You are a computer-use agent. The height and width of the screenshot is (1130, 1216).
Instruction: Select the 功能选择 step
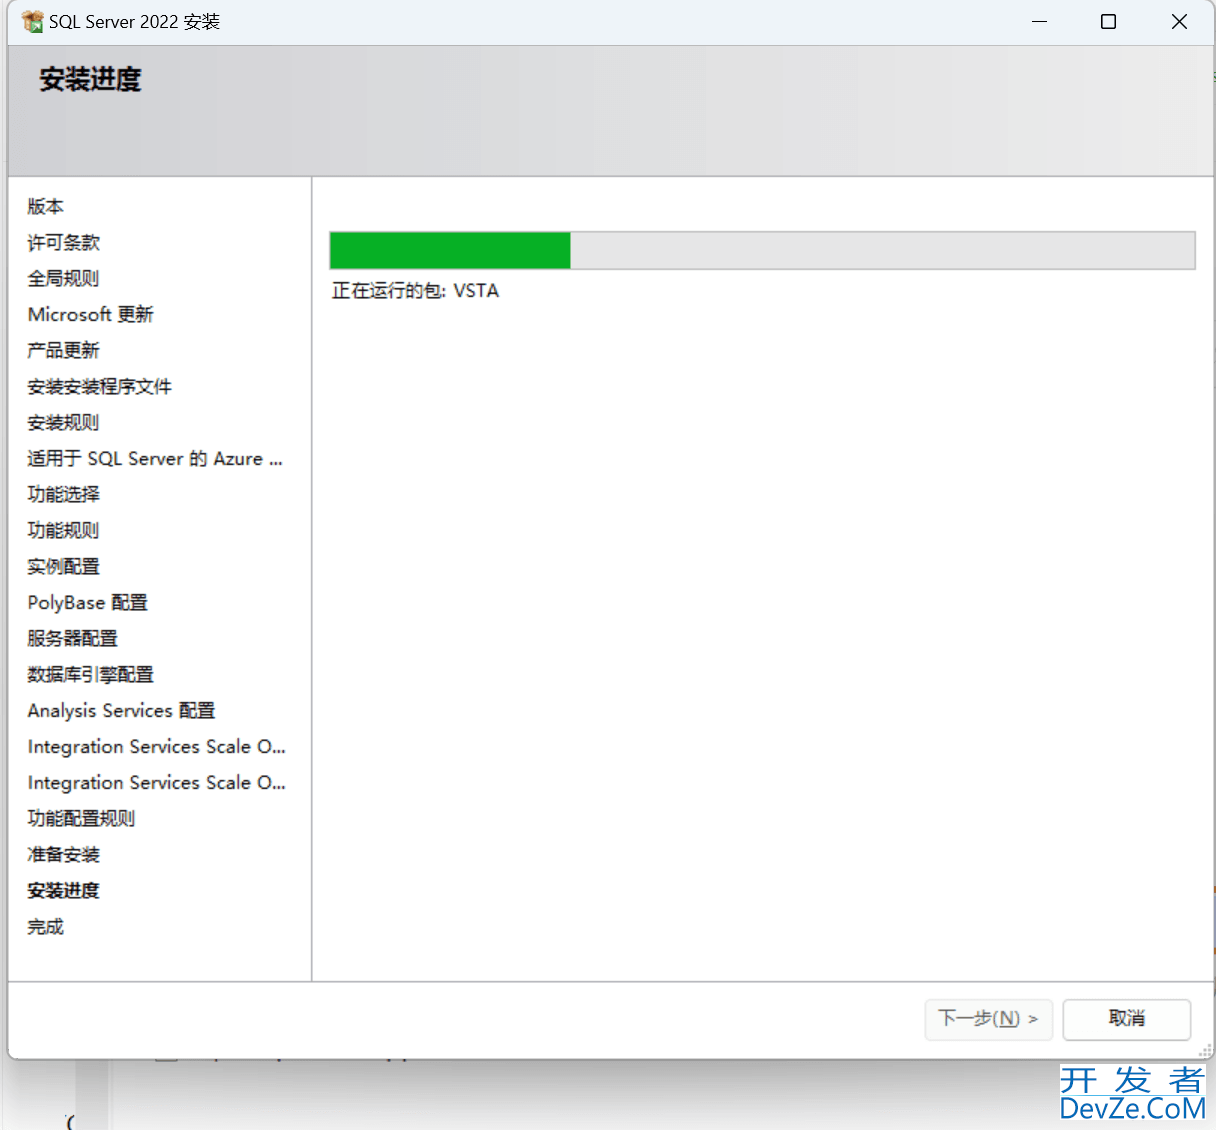pos(64,494)
